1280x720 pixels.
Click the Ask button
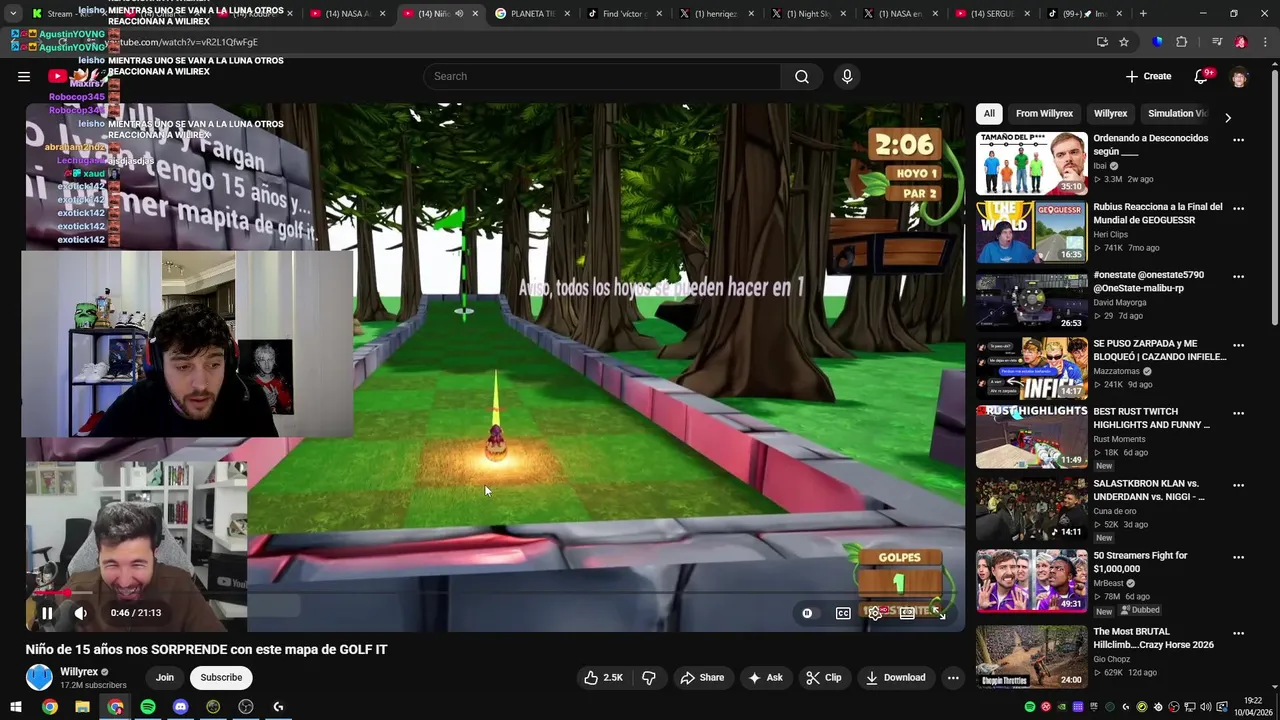[x=765, y=677]
